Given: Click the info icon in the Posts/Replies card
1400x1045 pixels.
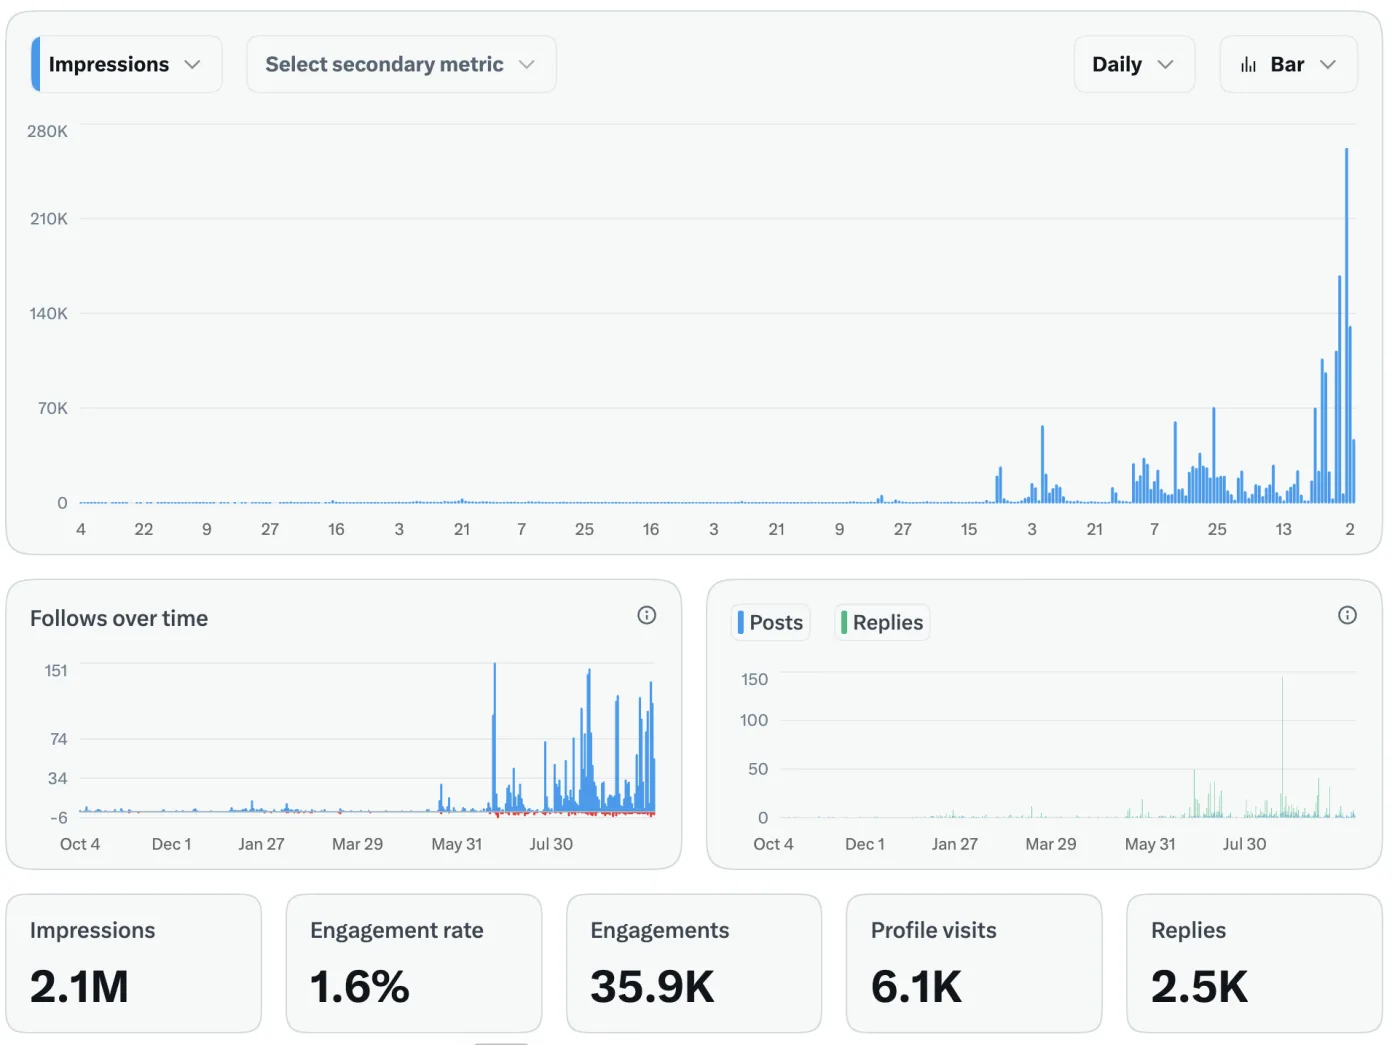Looking at the screenshot, I should (x=1347, y=615).
